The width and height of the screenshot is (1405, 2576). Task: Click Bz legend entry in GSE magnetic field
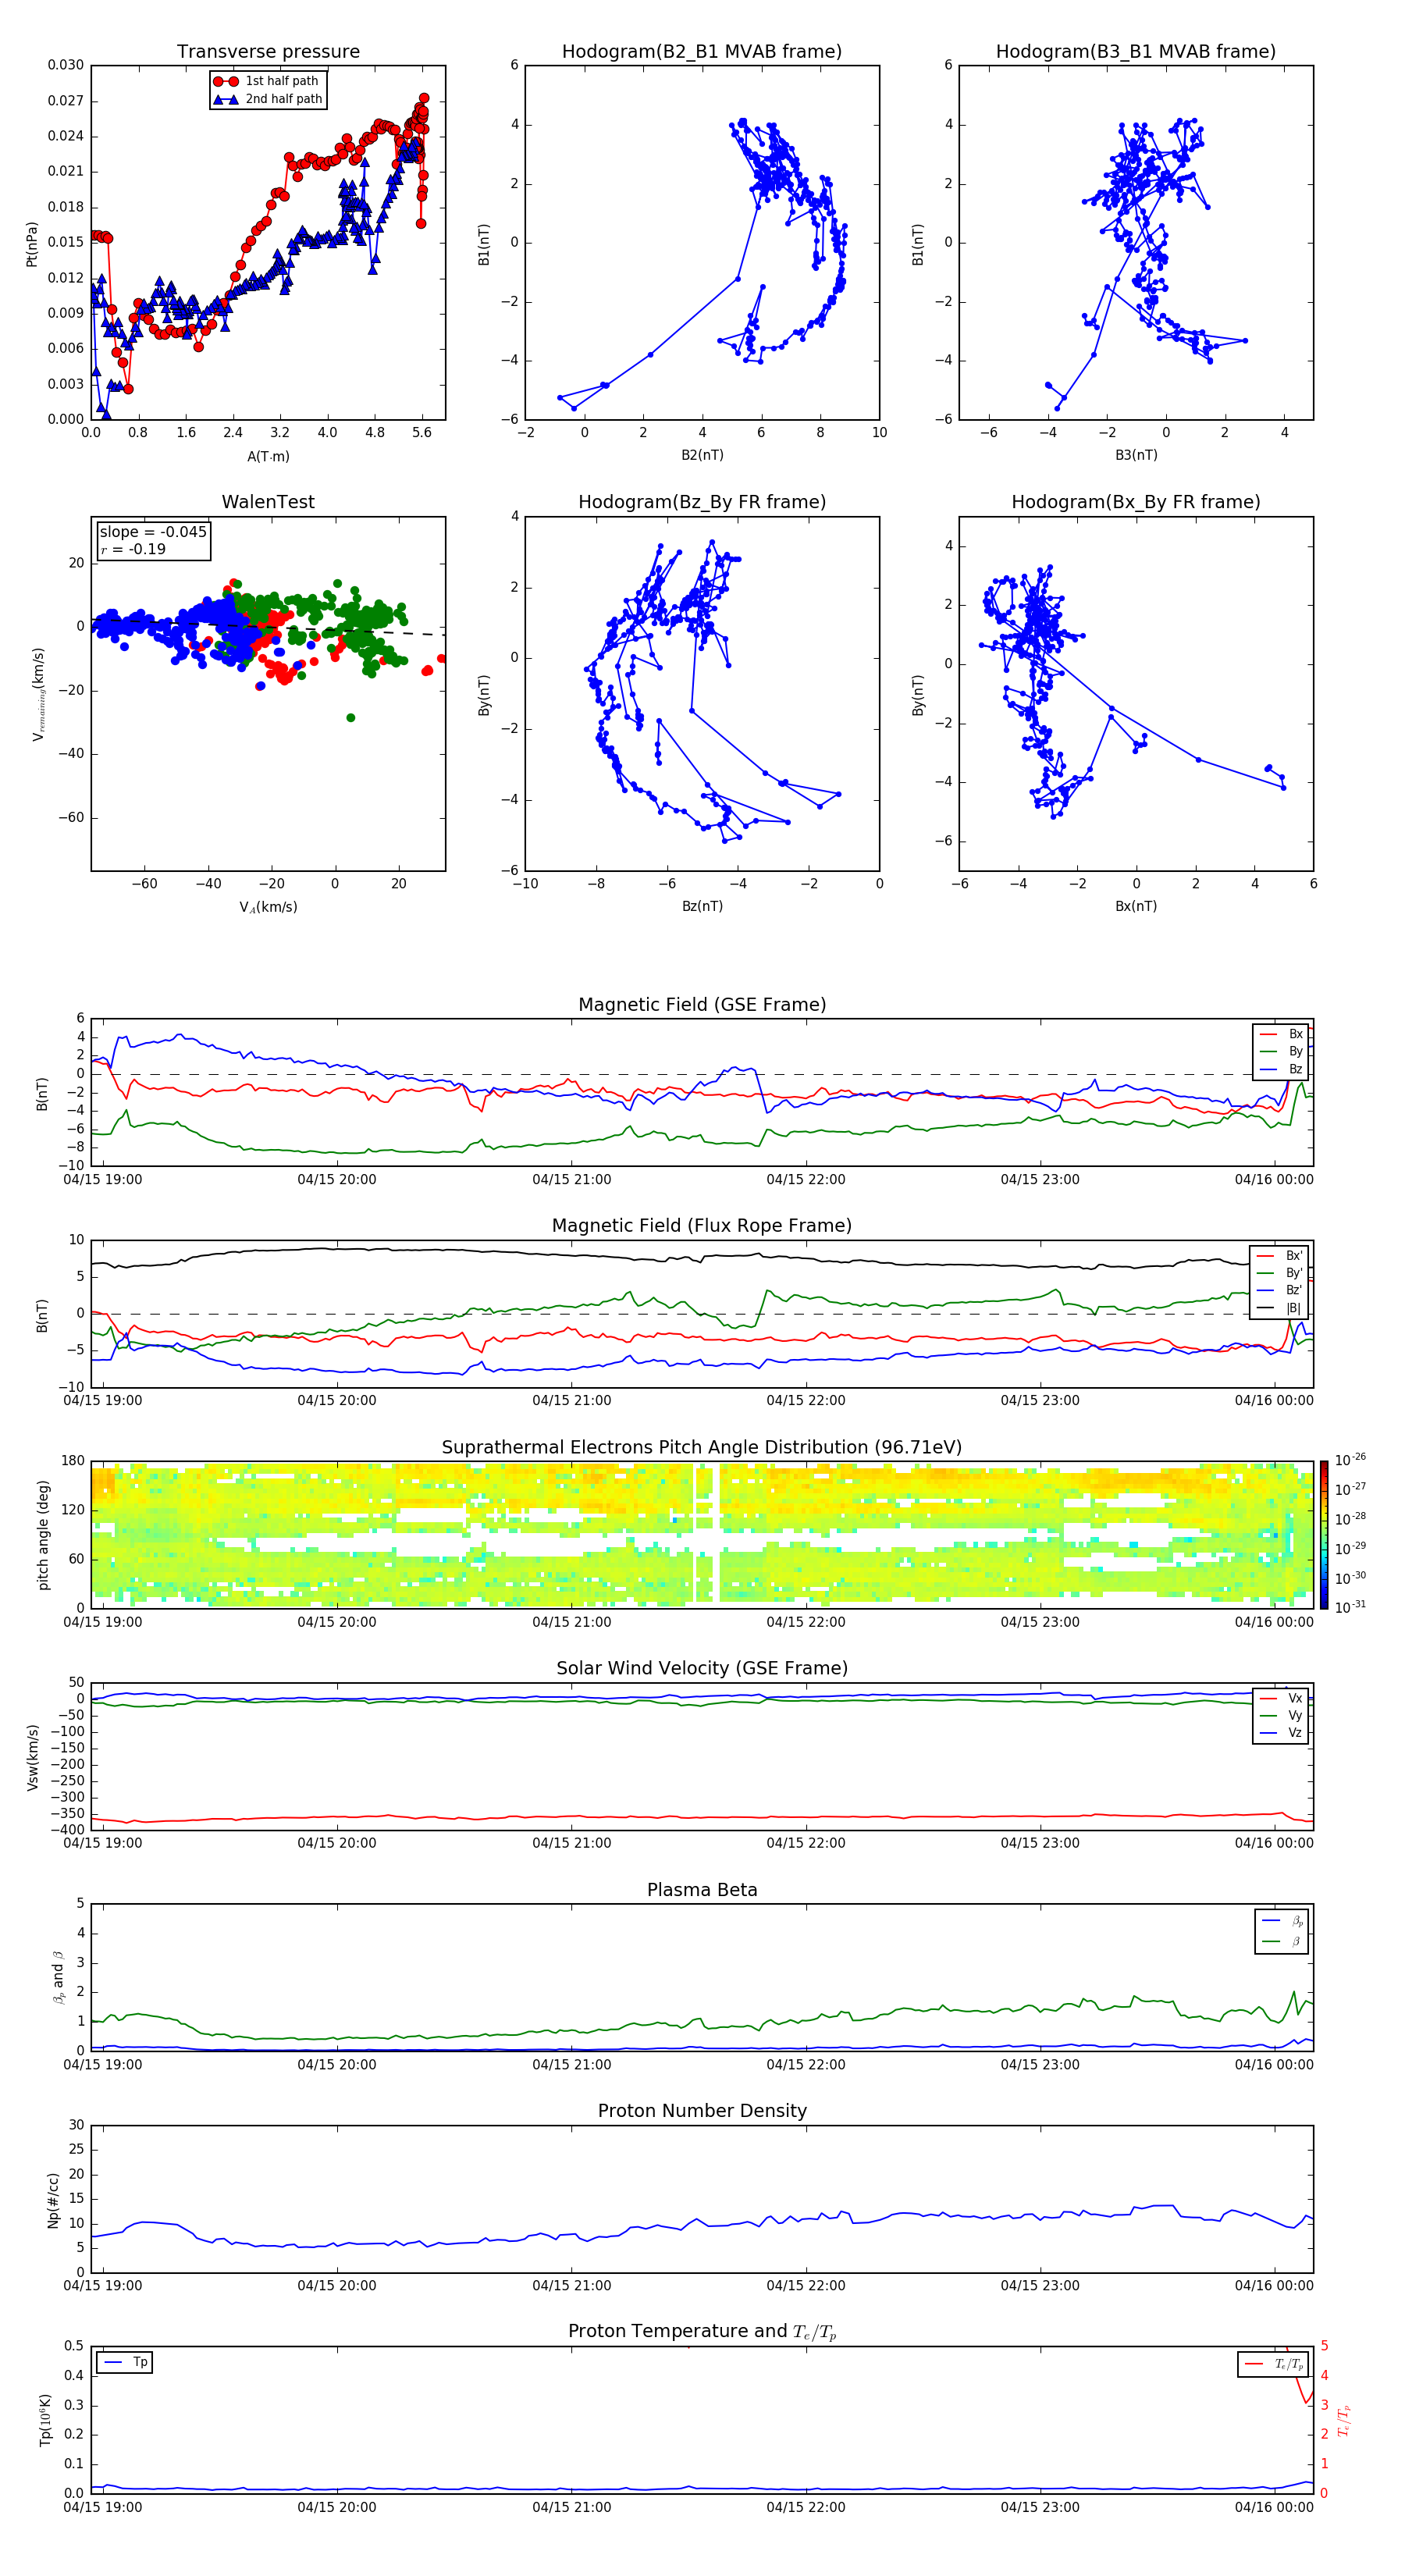coord(1281,1069)
